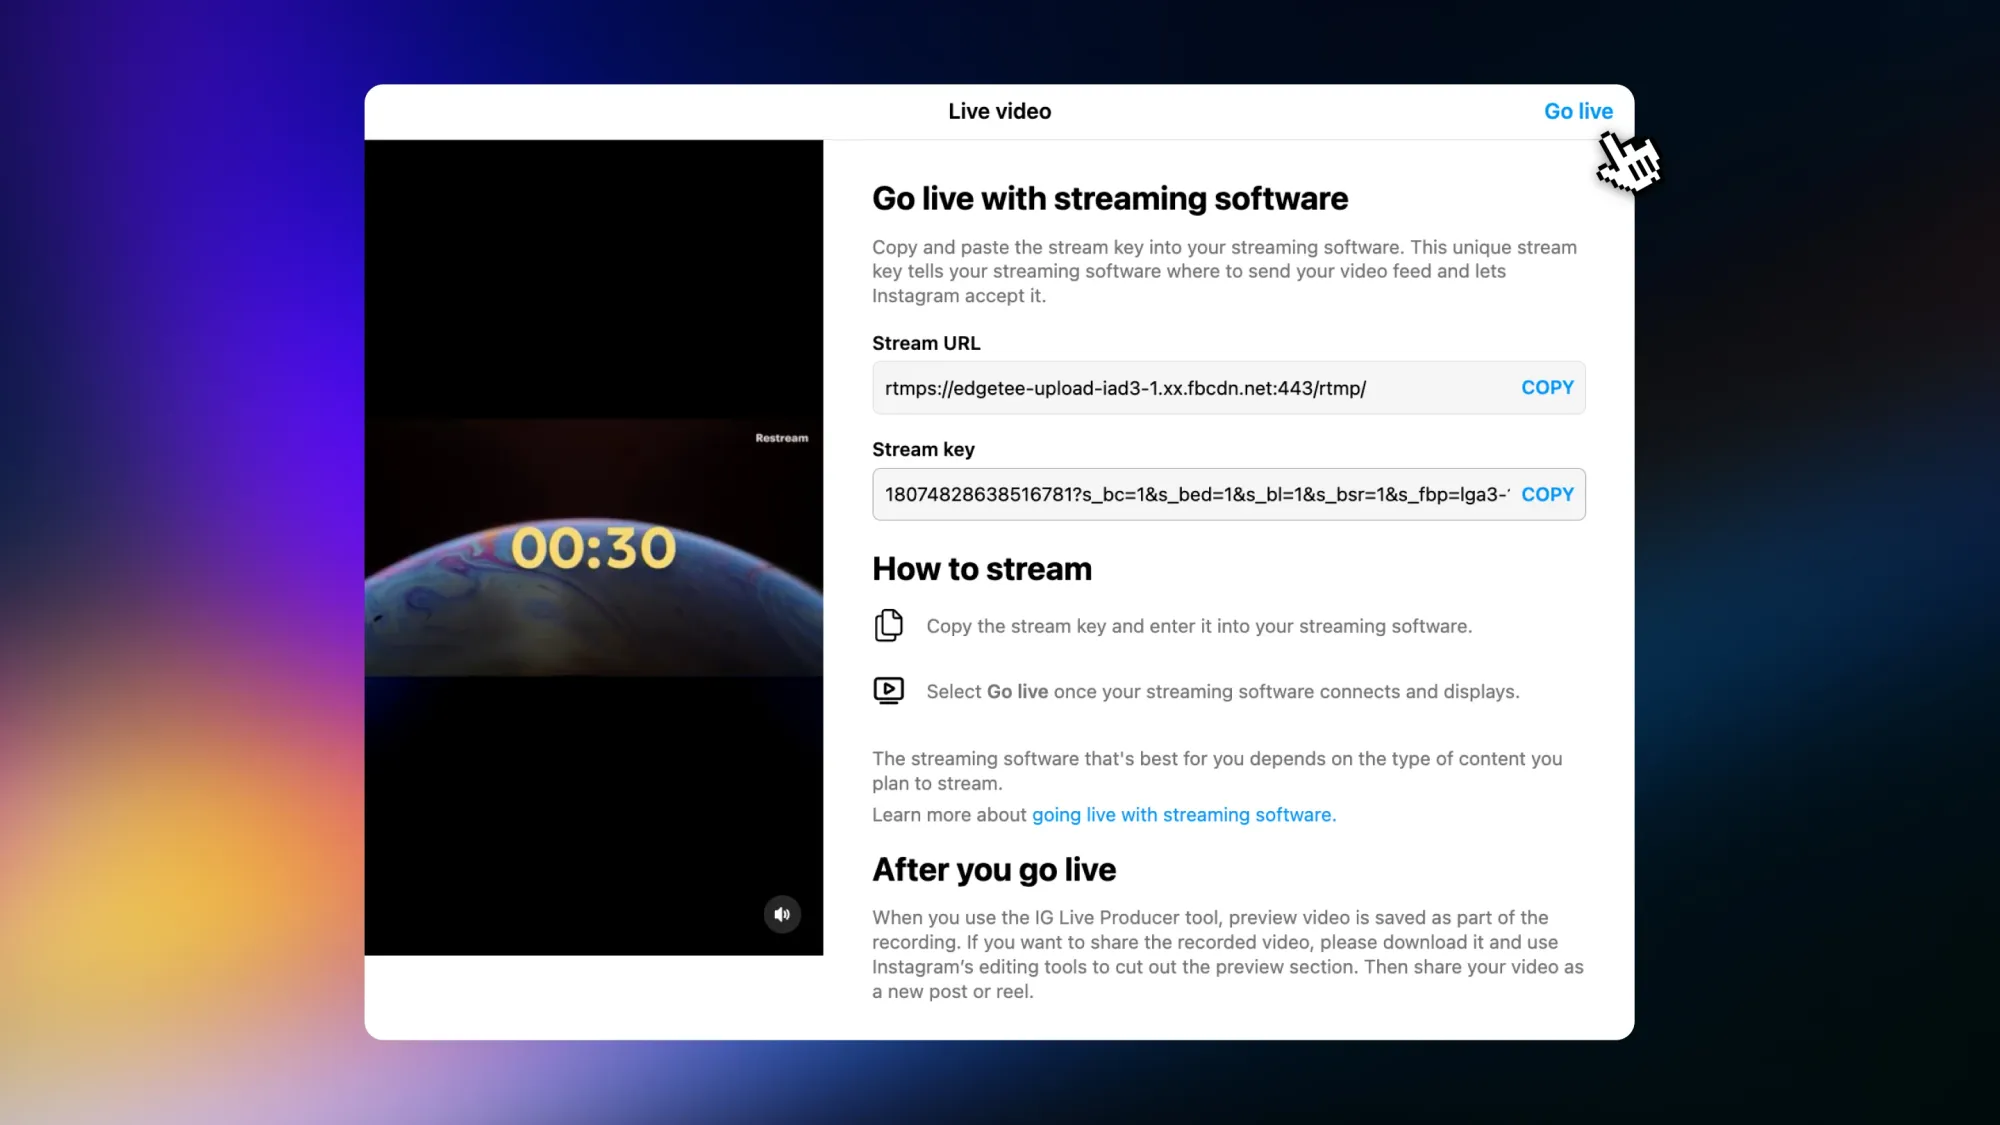Mute the video preview sound
This screenshot has height=1125, width=2000.
click(x=782, y=914)
